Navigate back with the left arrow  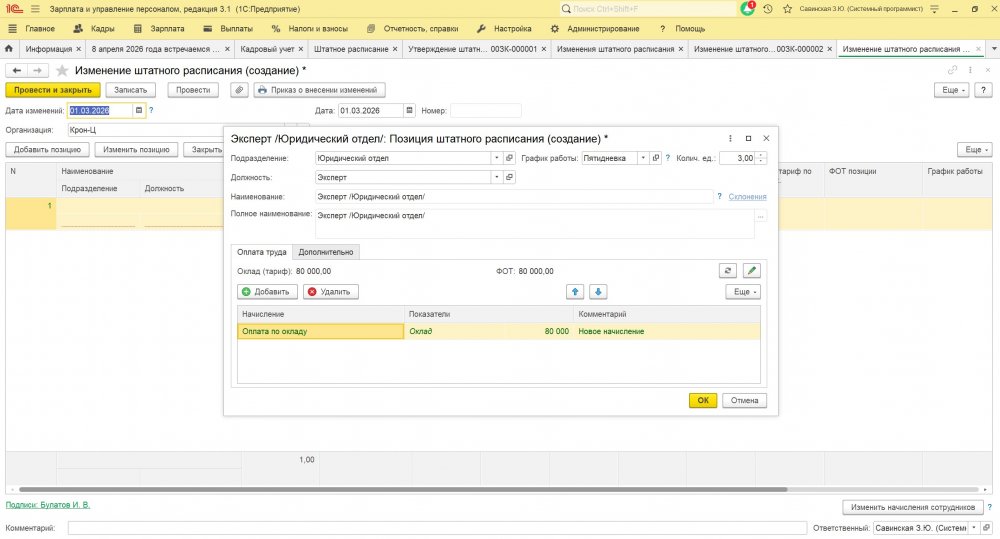pos(17,70)
